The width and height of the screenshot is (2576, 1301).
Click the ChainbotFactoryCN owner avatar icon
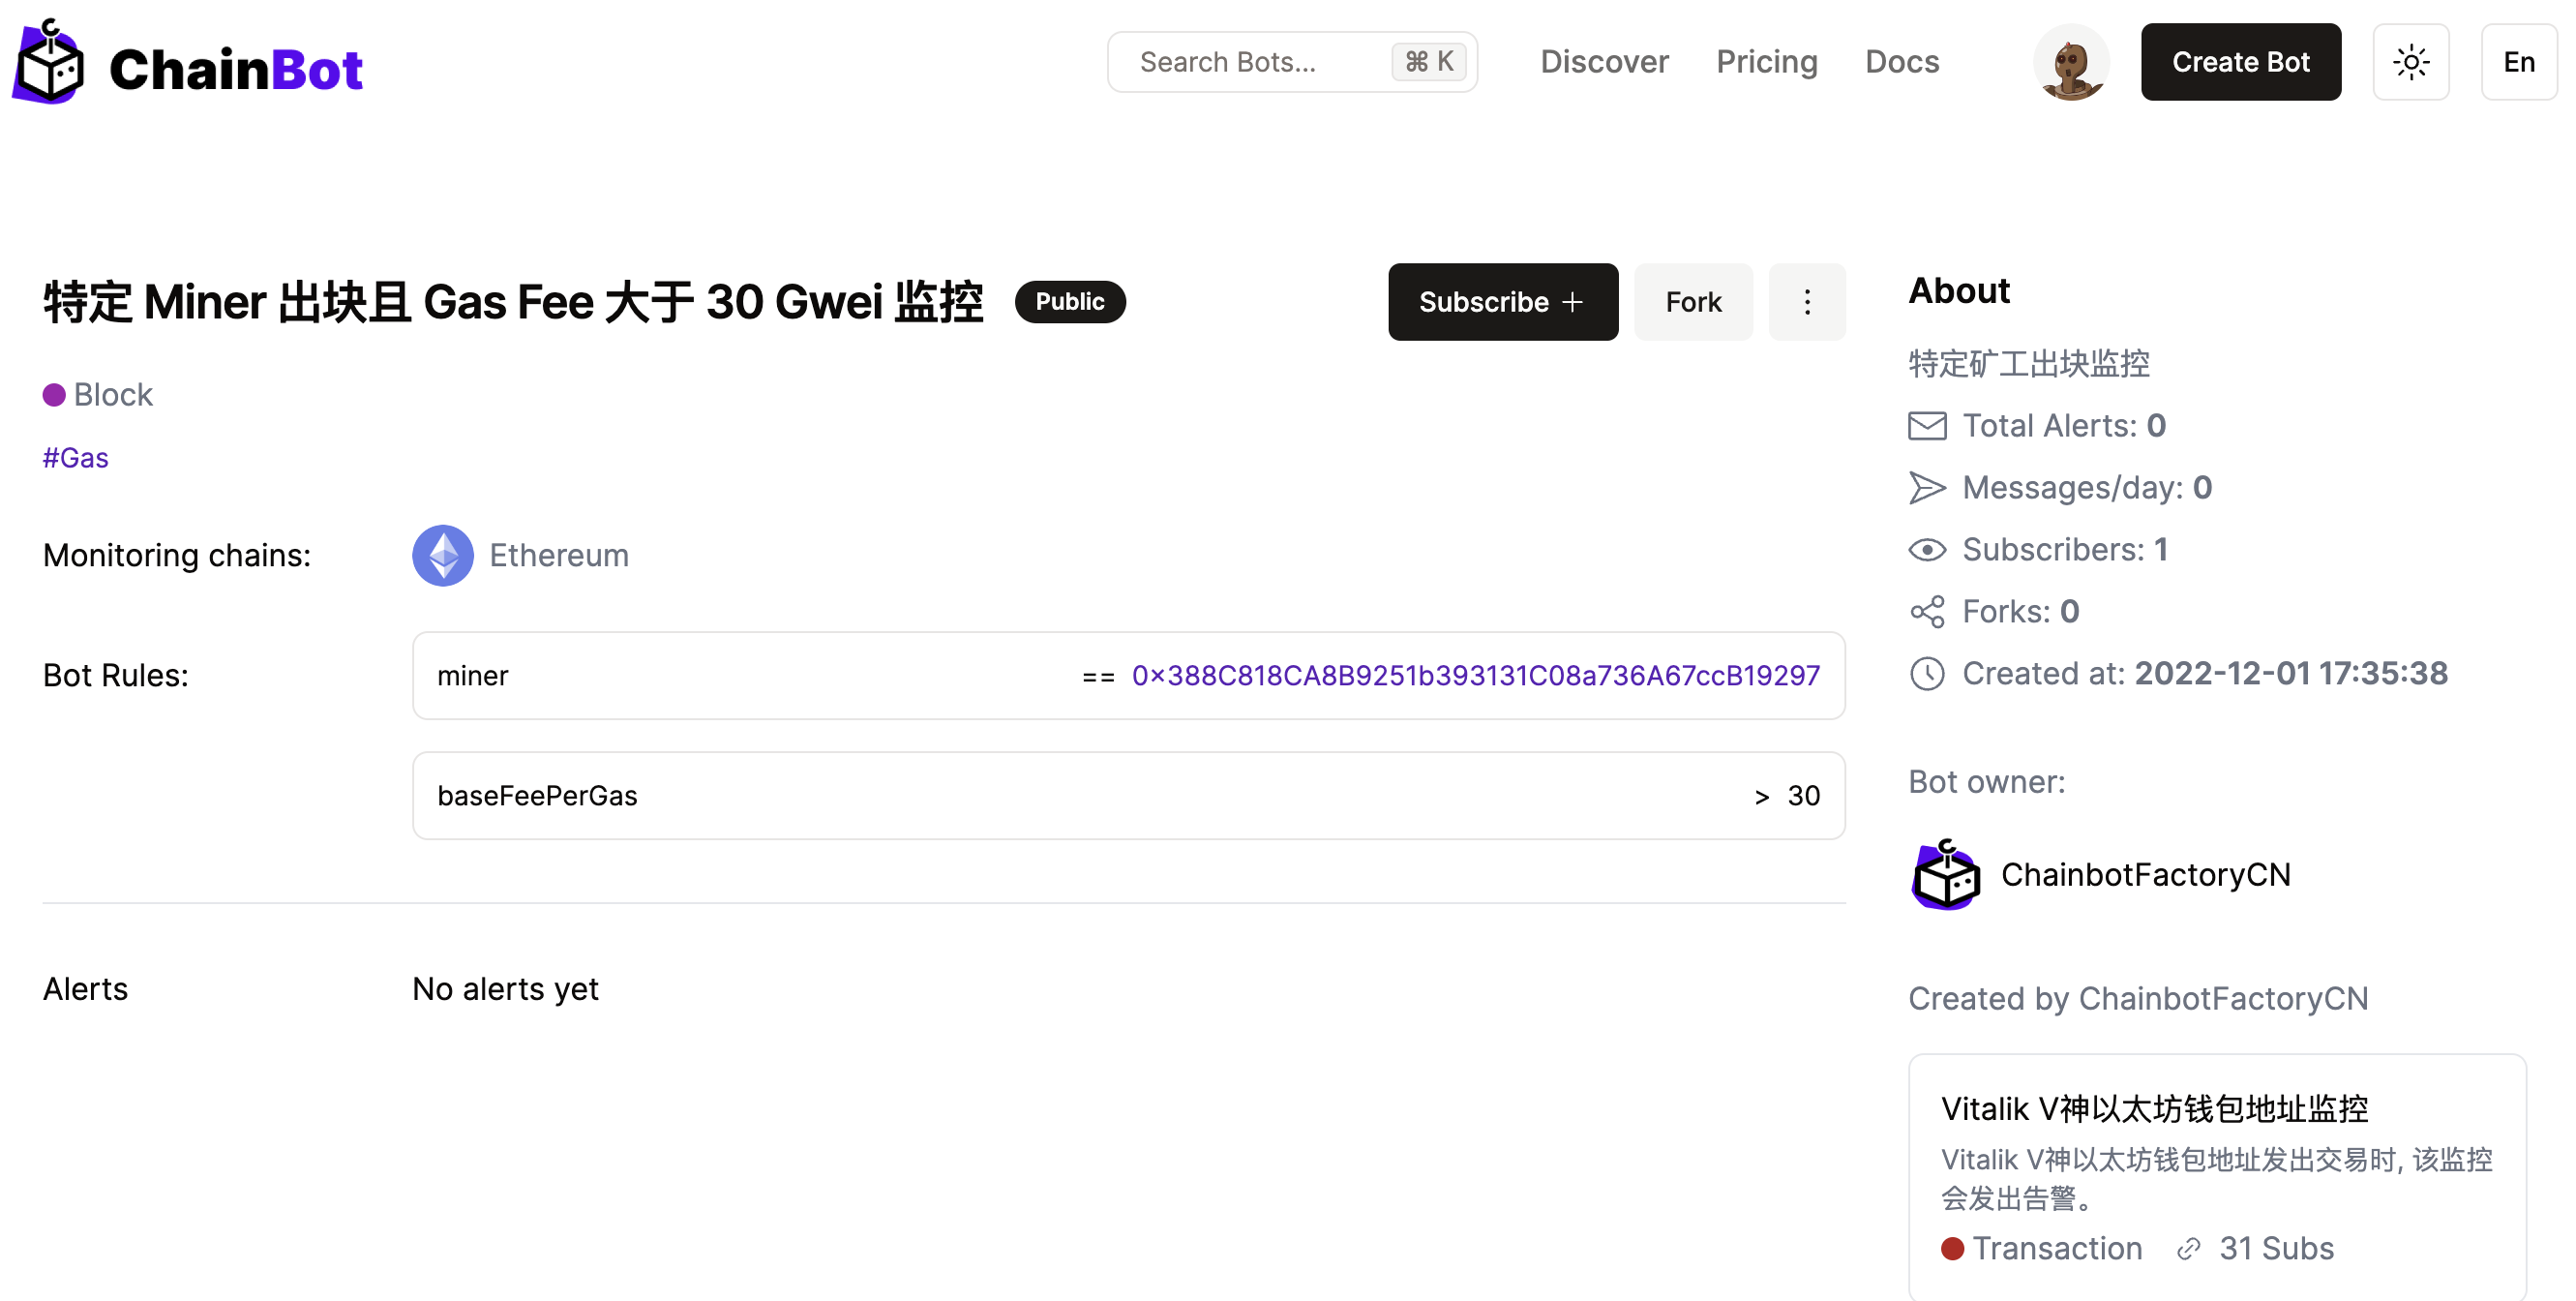point(1945,875)
